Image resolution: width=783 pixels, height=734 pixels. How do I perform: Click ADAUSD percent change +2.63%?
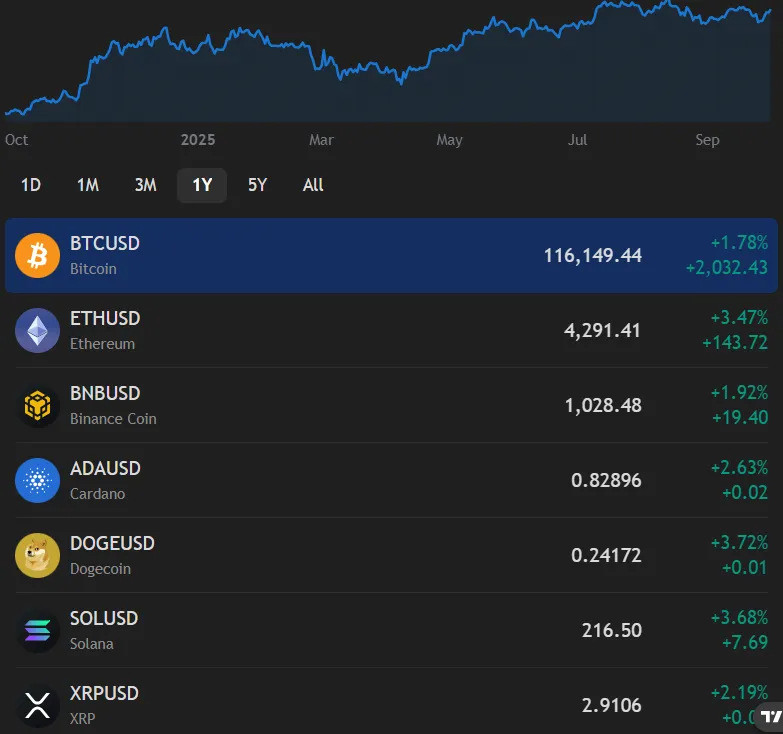coord(738,467)
